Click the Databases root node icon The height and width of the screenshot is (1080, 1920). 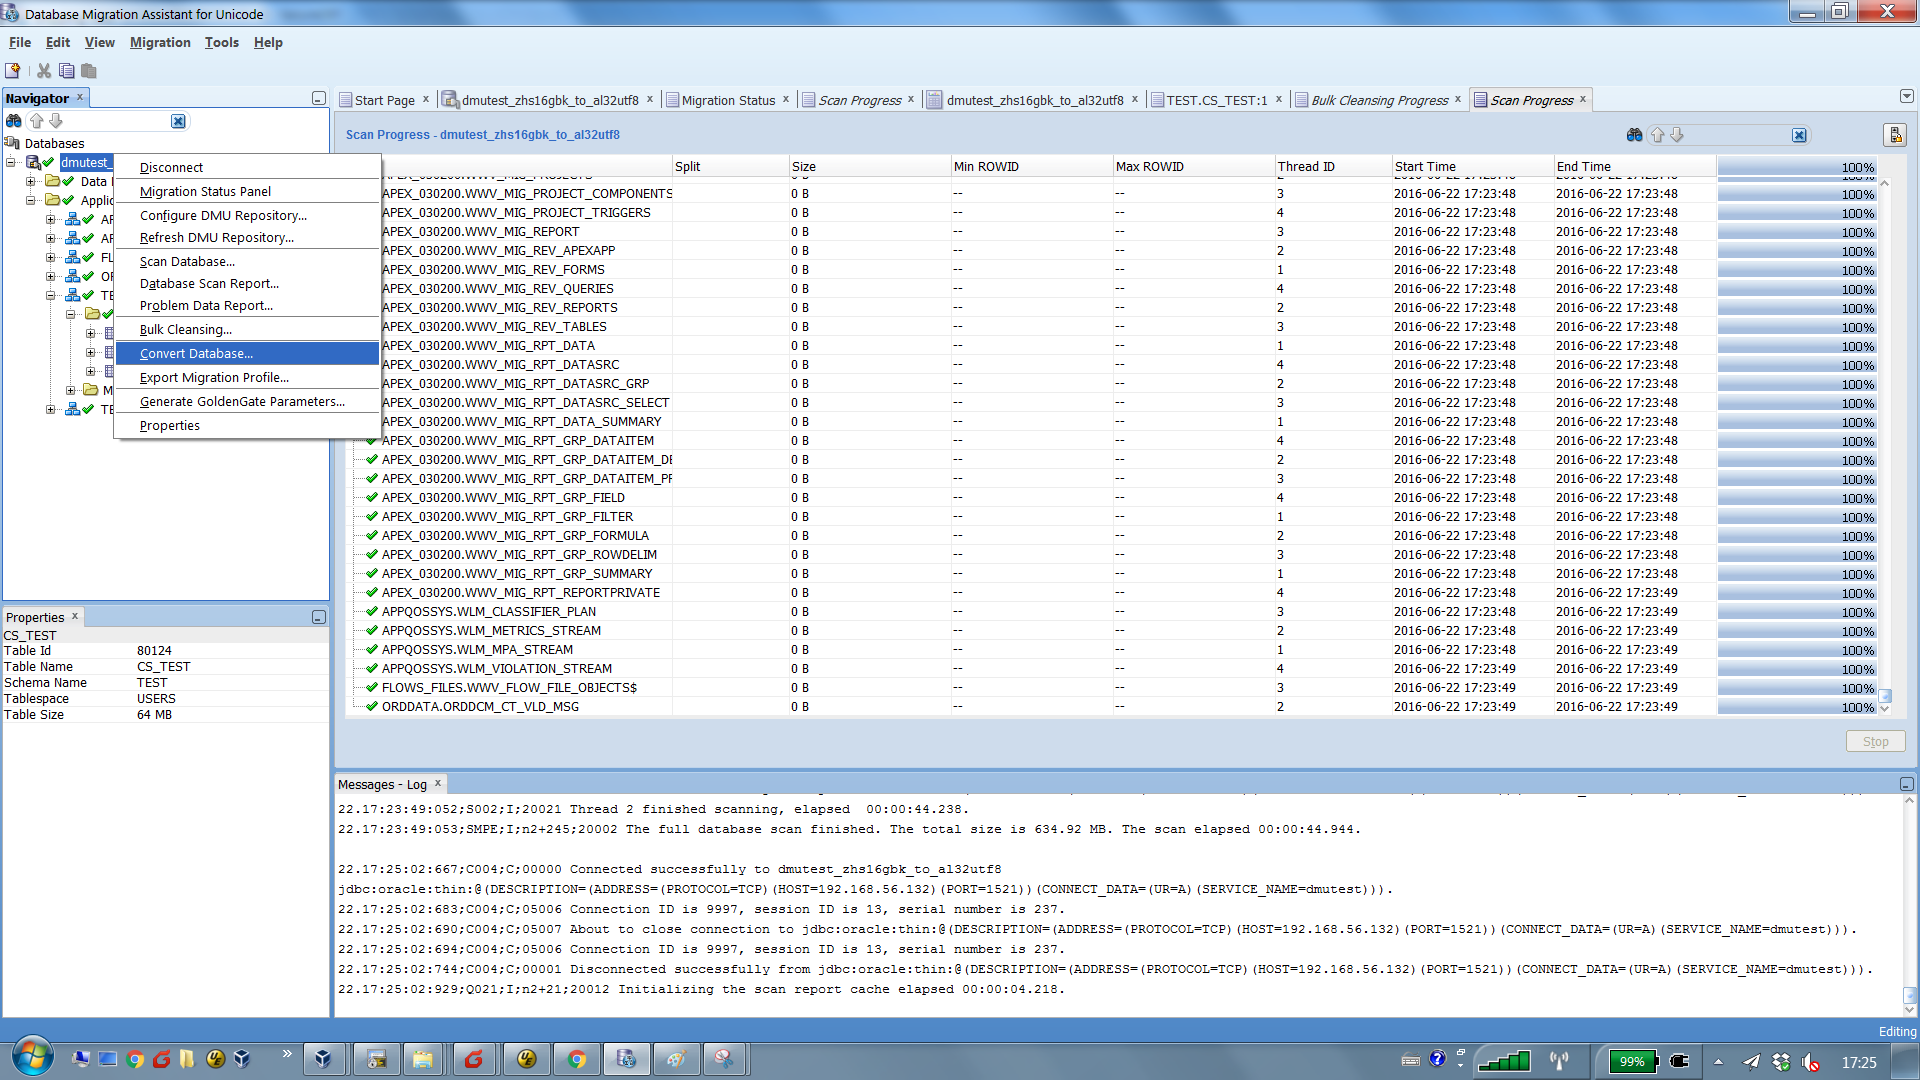pyautogui.click(x=13, y=143)
